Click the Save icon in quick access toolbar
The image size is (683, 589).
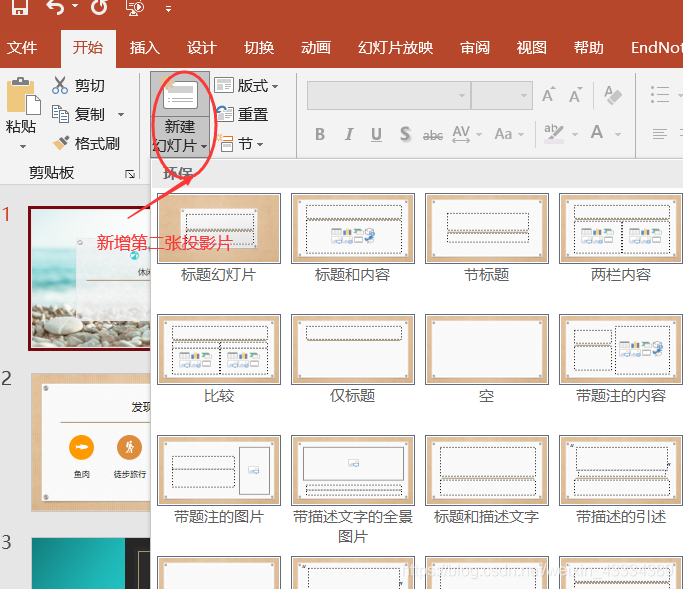click(20, 7)
